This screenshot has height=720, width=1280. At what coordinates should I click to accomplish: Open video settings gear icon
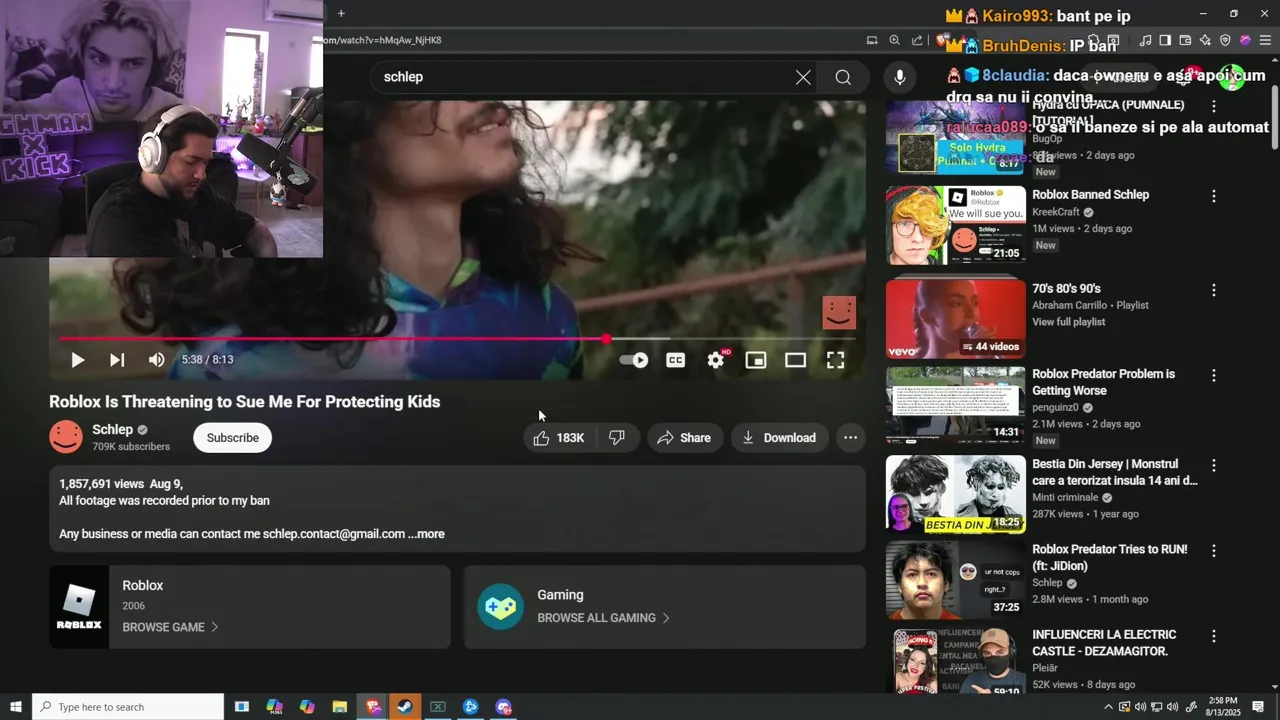(x=716, y=360)
